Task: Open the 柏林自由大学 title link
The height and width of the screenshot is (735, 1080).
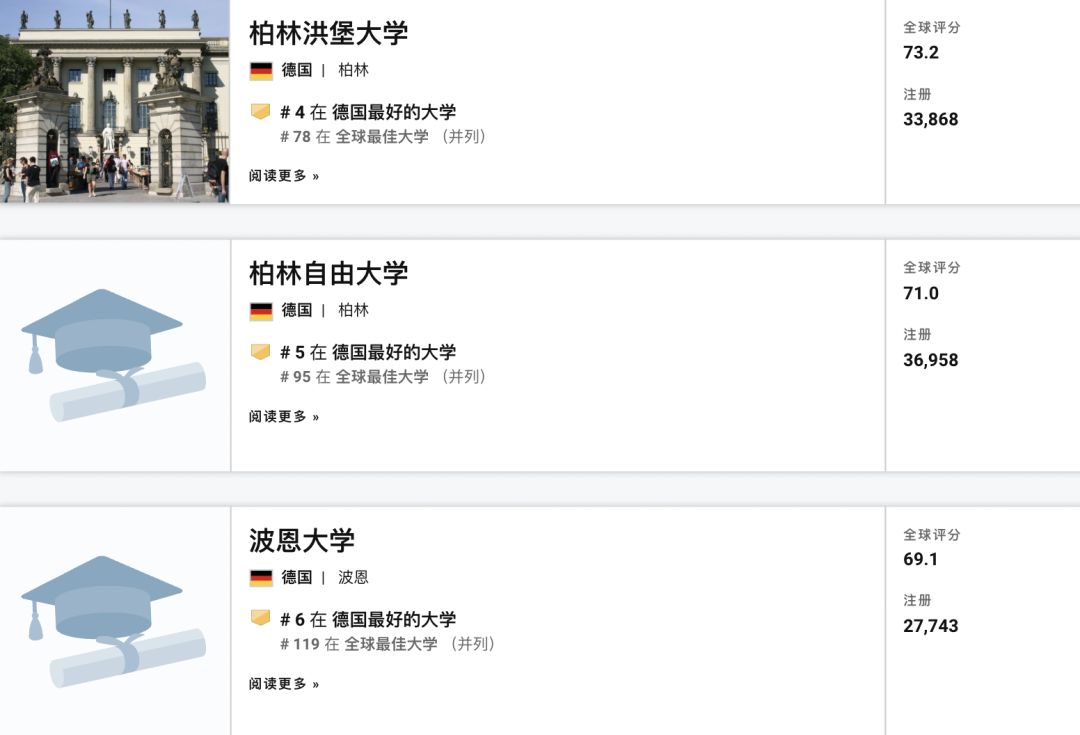Action: [328, 273]
